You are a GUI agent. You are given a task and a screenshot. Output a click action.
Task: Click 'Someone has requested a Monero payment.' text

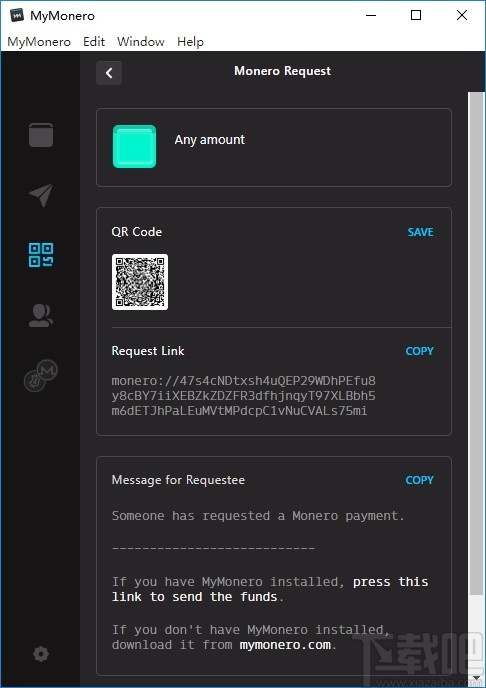pyautogui.click(x=258, y=516)
